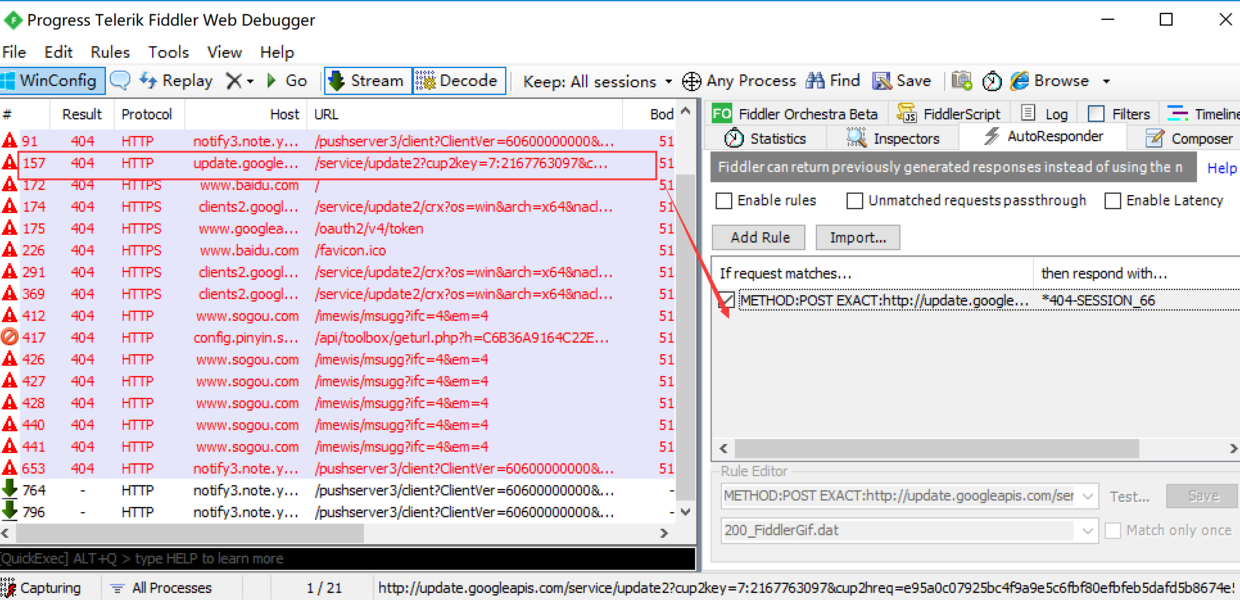Open the Browse launcher
The image size is (1240, 600).
(1050, 81)
